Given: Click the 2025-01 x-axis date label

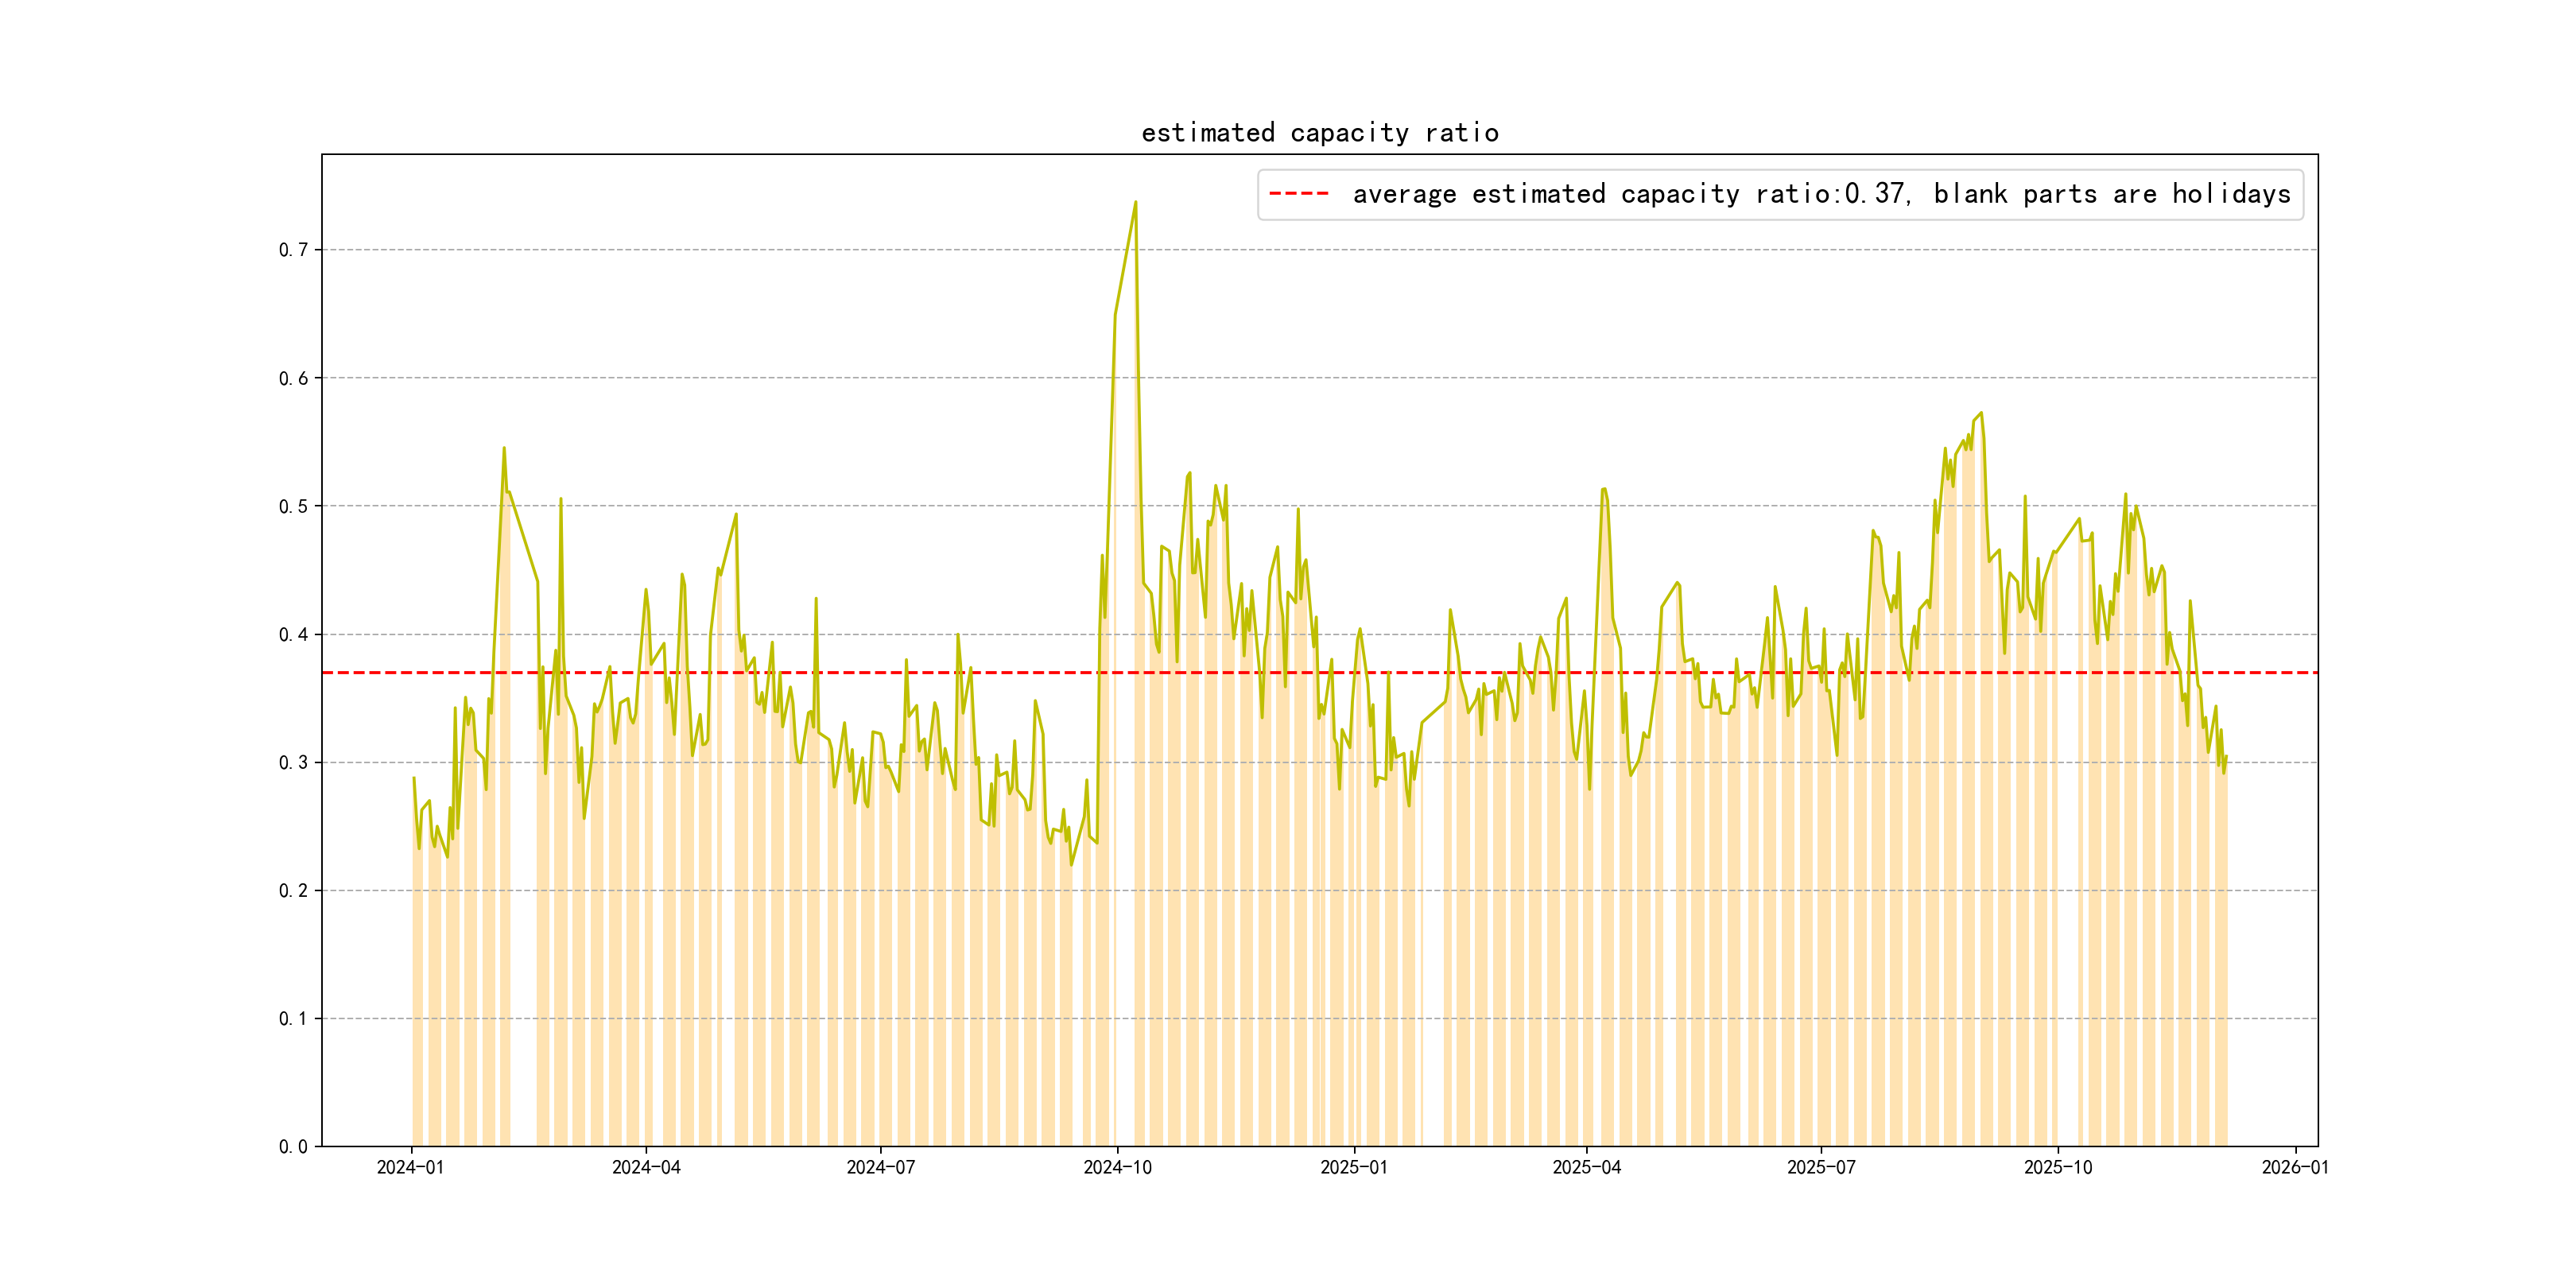Looking at the screenshot, I should point(1353,1167).
